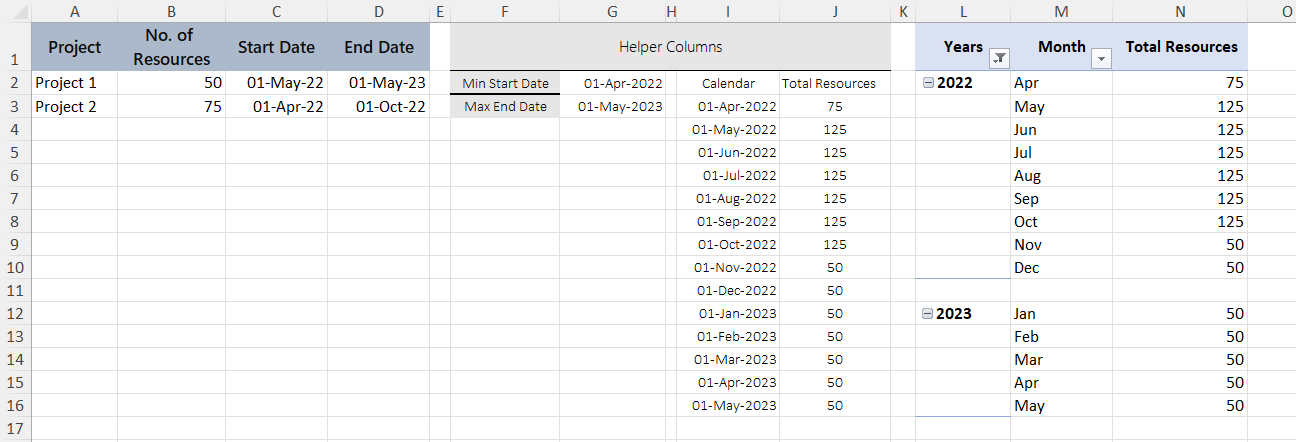This screenshot has height=442, width=1296.
Task: Select calendar date 01-Sep-2022
Action: [728, 221]
